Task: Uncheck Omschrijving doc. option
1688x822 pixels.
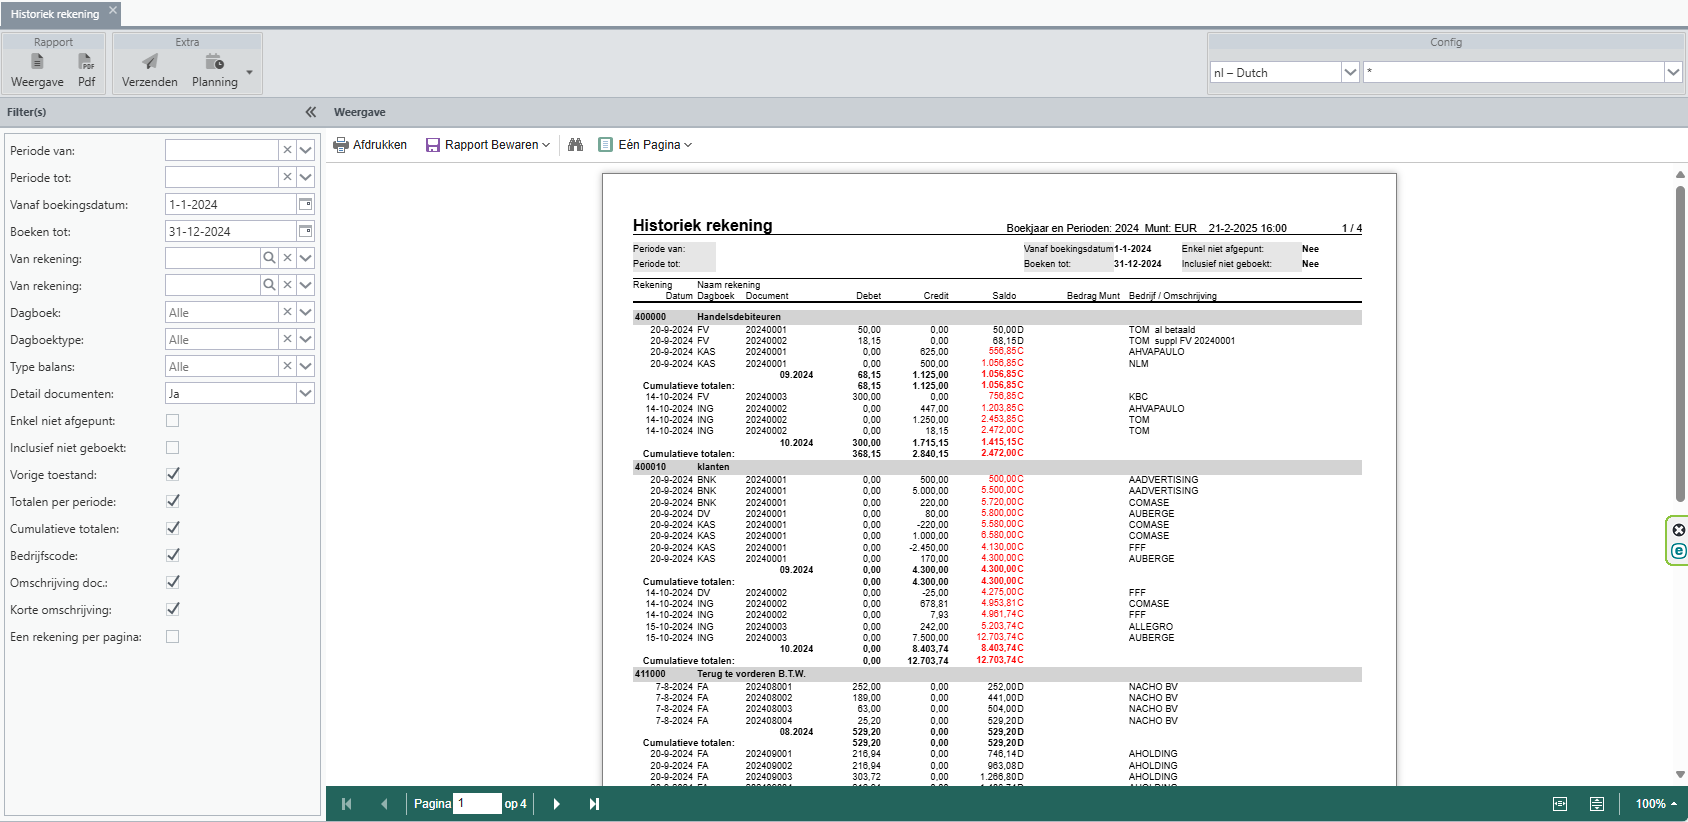Action: (x=173, y=582)
